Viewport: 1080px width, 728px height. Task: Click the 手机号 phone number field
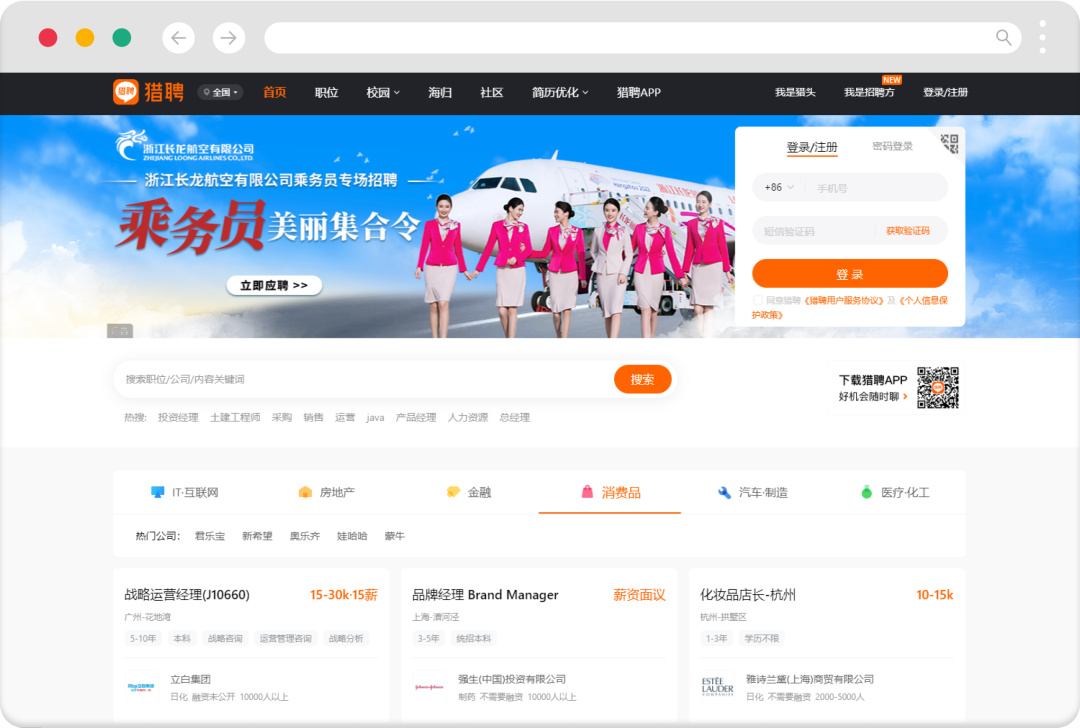(878, 187)
